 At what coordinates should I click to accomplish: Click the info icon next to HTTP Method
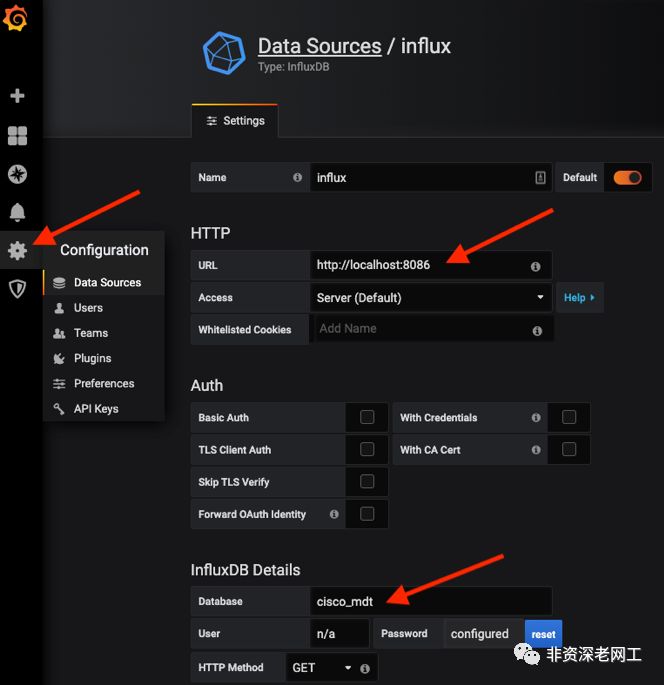[x=365, y=668]
